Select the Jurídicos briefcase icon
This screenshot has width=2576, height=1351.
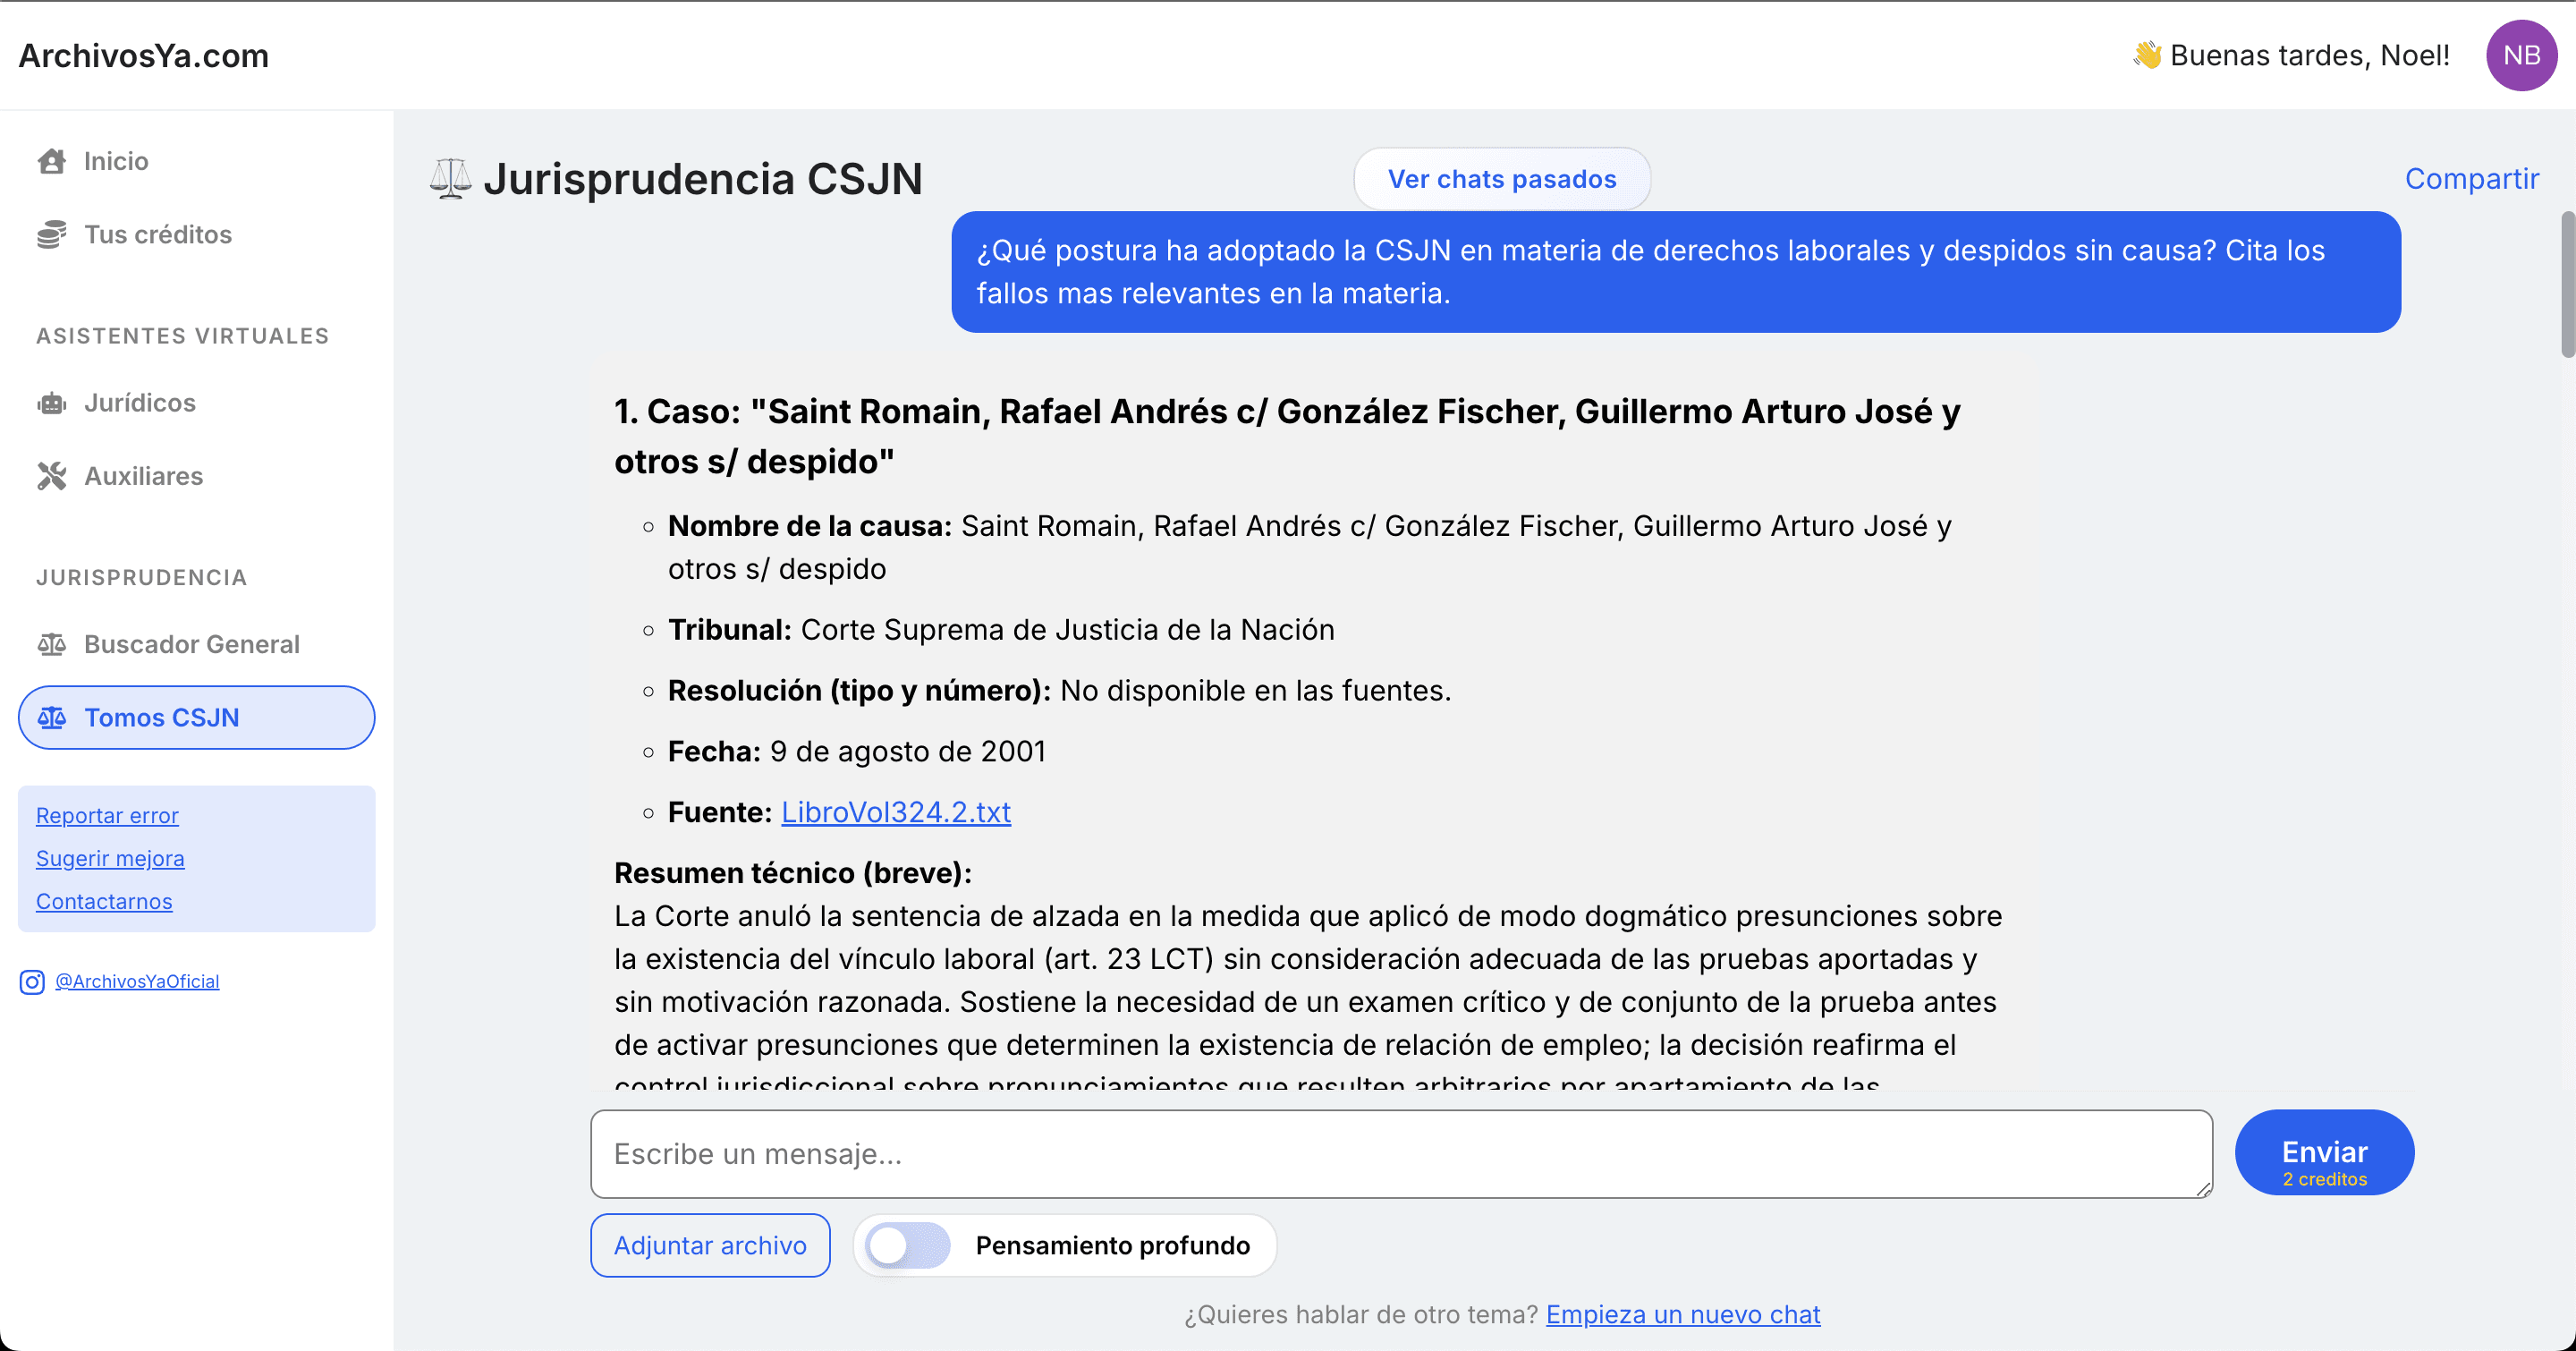click(52, 402)
